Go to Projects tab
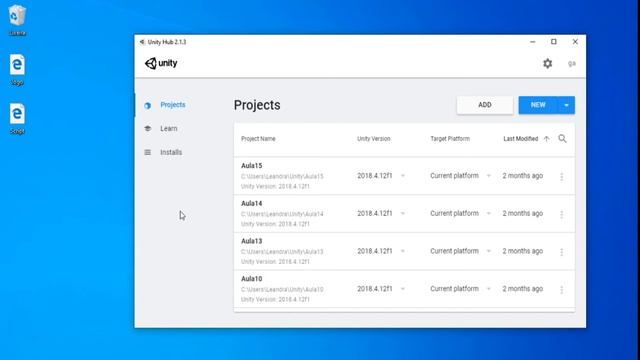The image size is (640, 360). point(173,105)
